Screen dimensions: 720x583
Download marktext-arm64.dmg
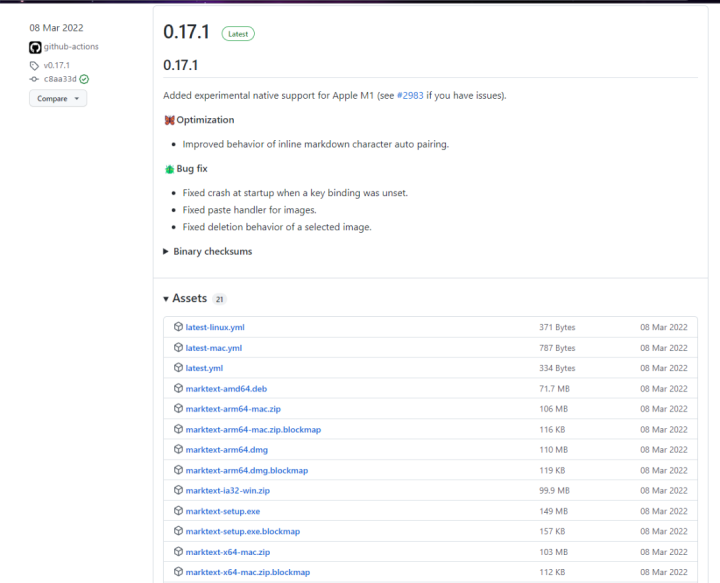pyautogui.click(x=227, y=450)
